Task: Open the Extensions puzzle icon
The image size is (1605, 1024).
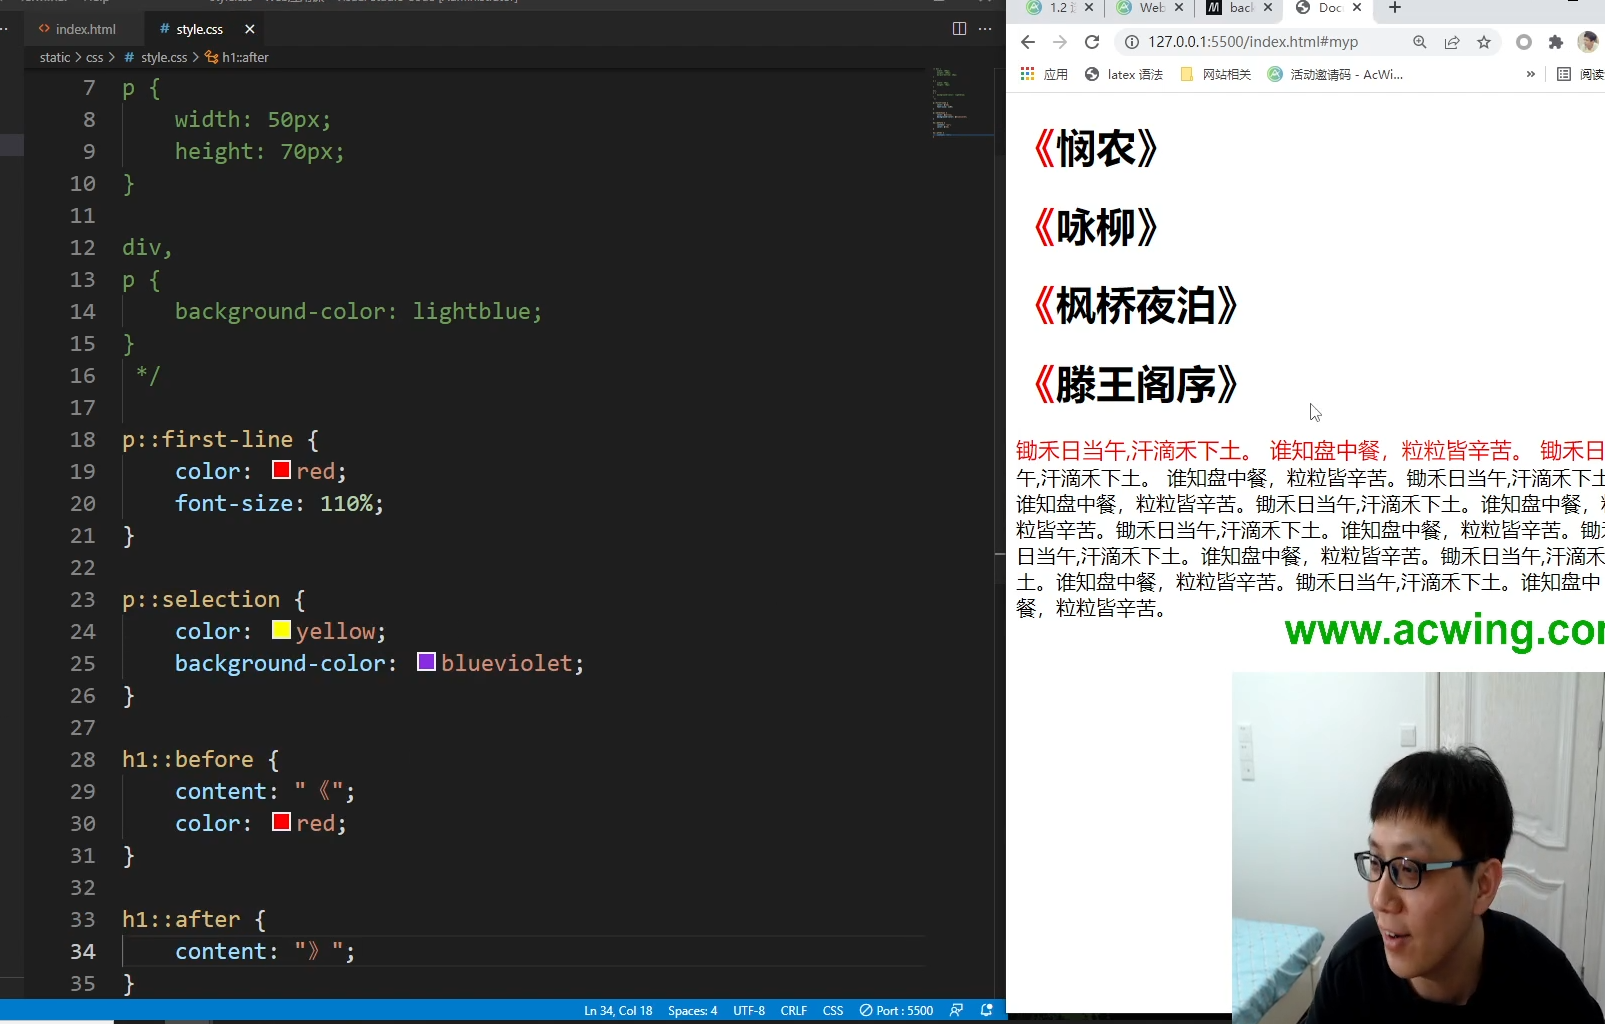Action: click(x=1555, y=42)
